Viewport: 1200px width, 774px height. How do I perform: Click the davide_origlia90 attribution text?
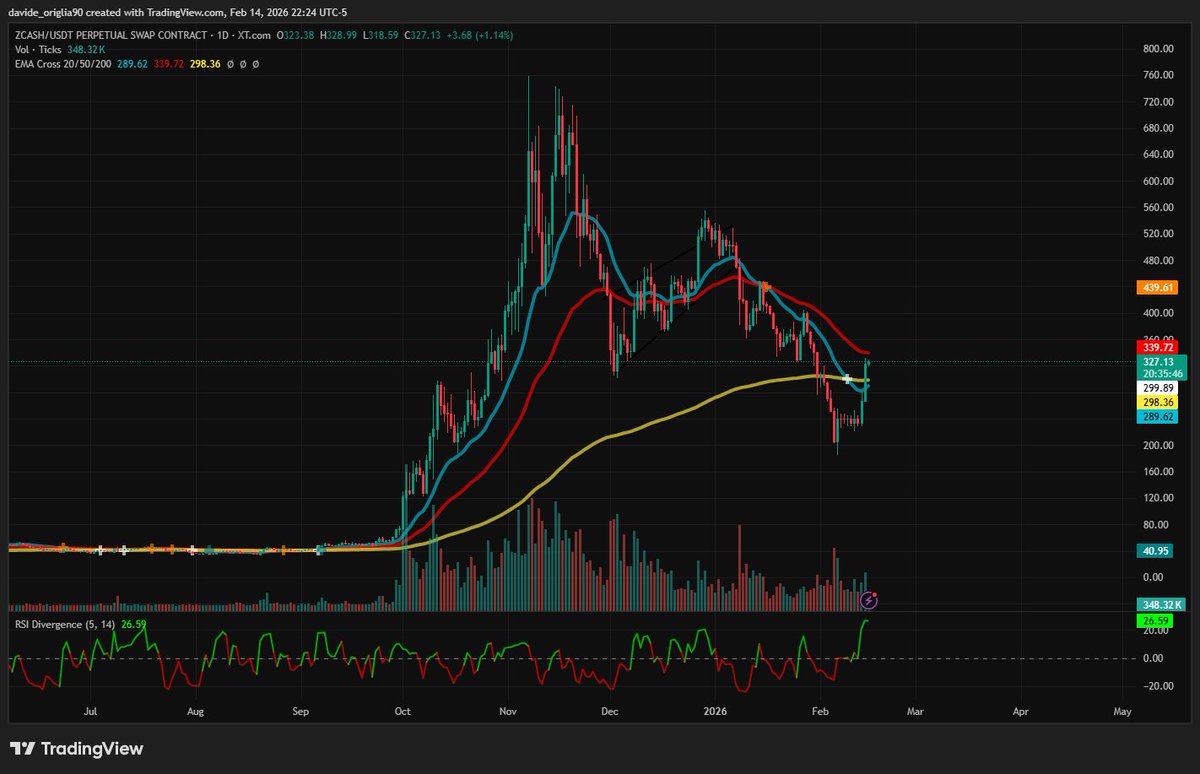pos(45,13)
